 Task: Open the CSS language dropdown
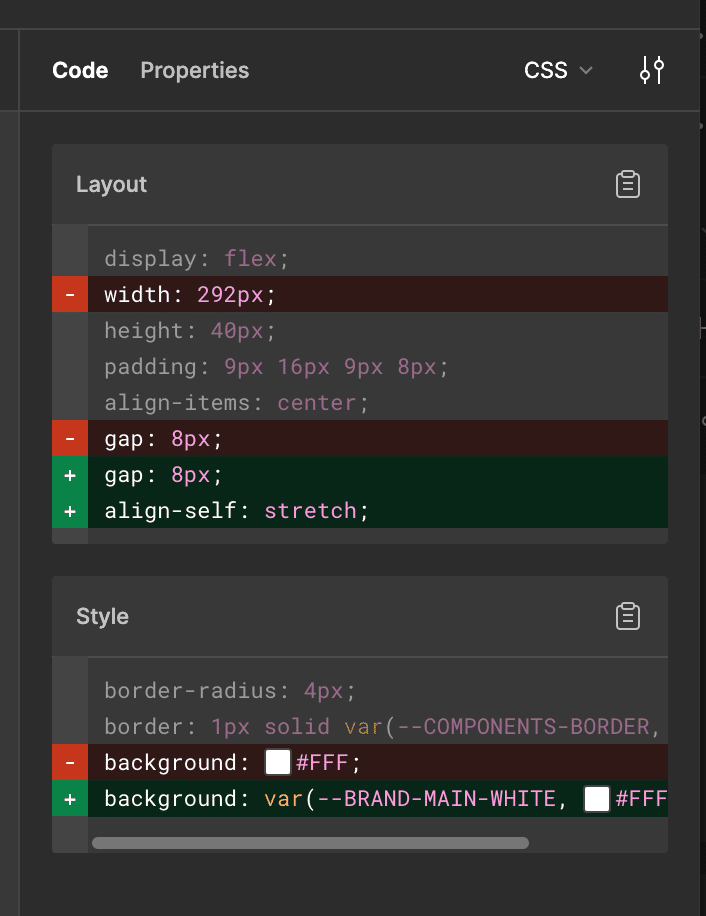(x=546, y=71)
